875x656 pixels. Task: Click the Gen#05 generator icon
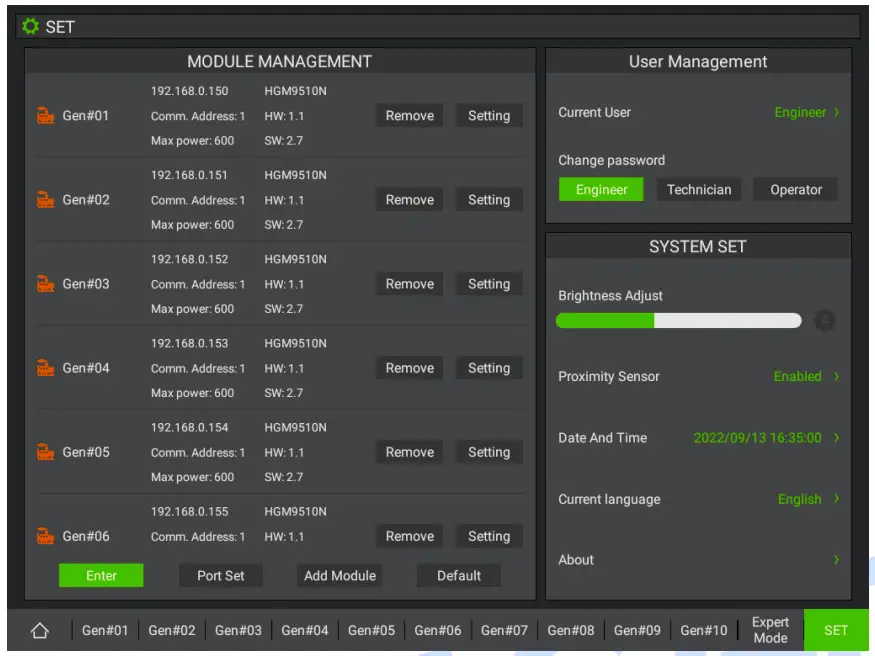coord(43,452)
